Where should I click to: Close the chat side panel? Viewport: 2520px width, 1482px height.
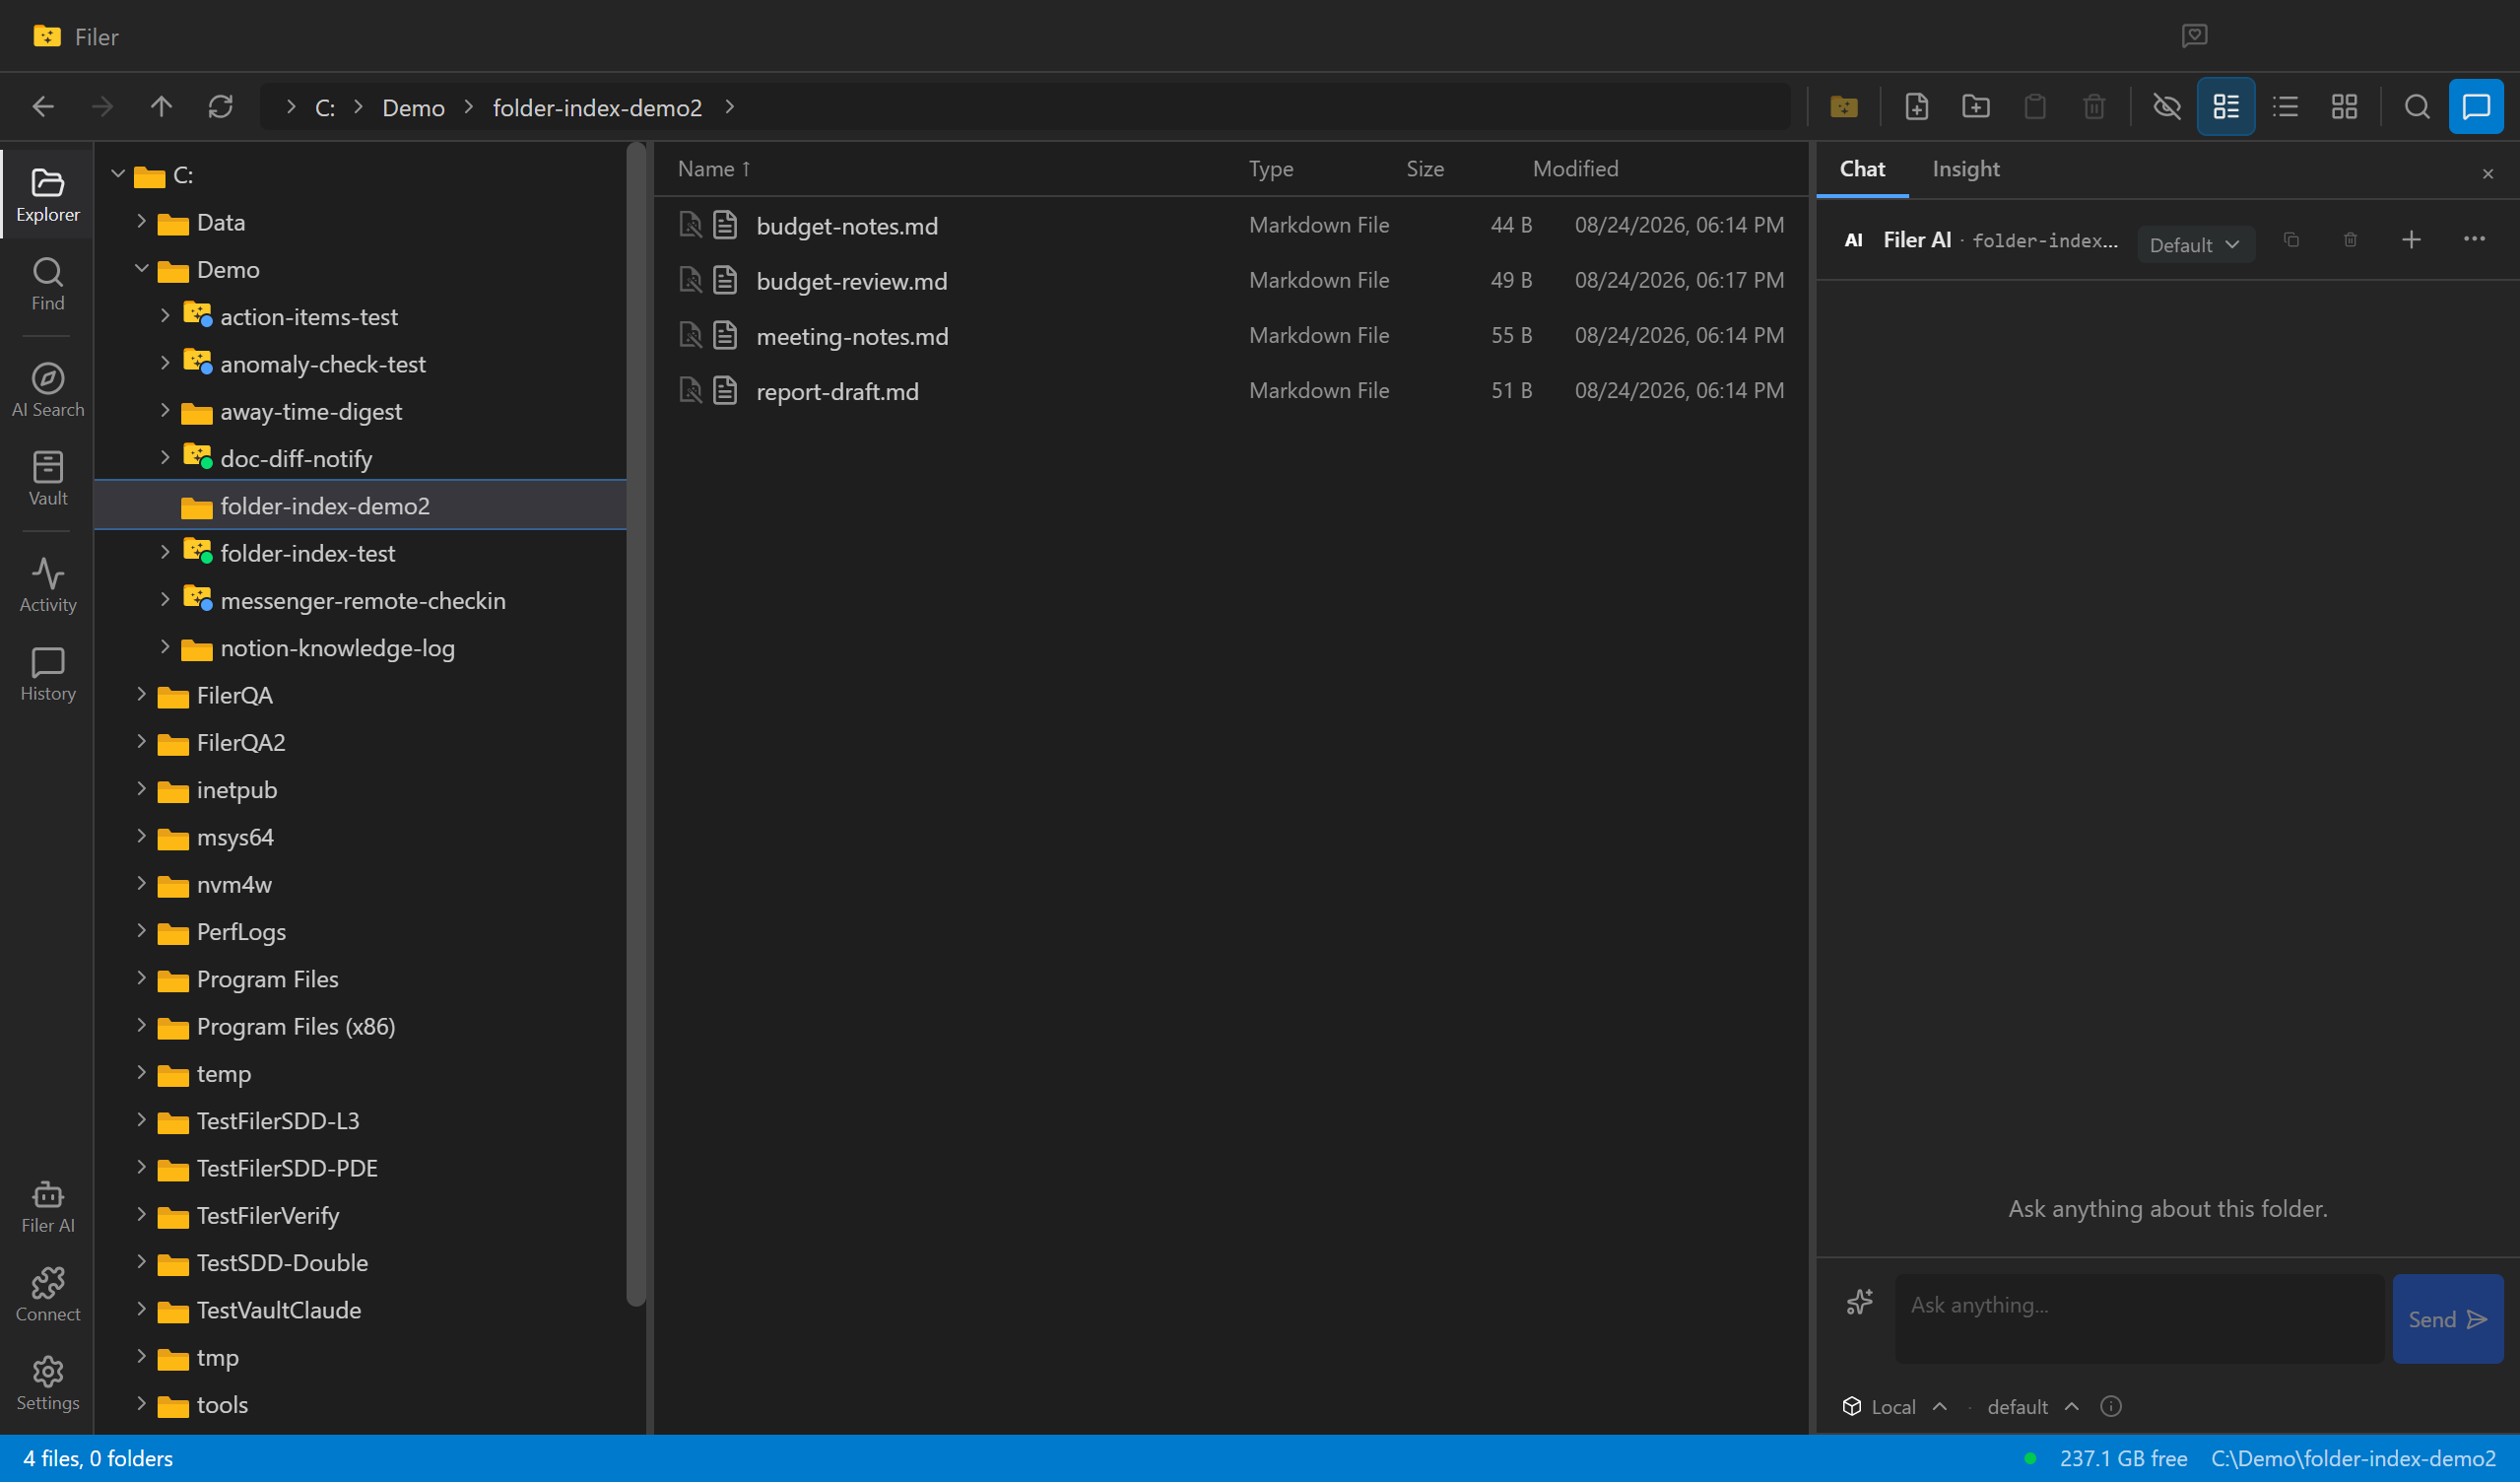coord(2487,174)
